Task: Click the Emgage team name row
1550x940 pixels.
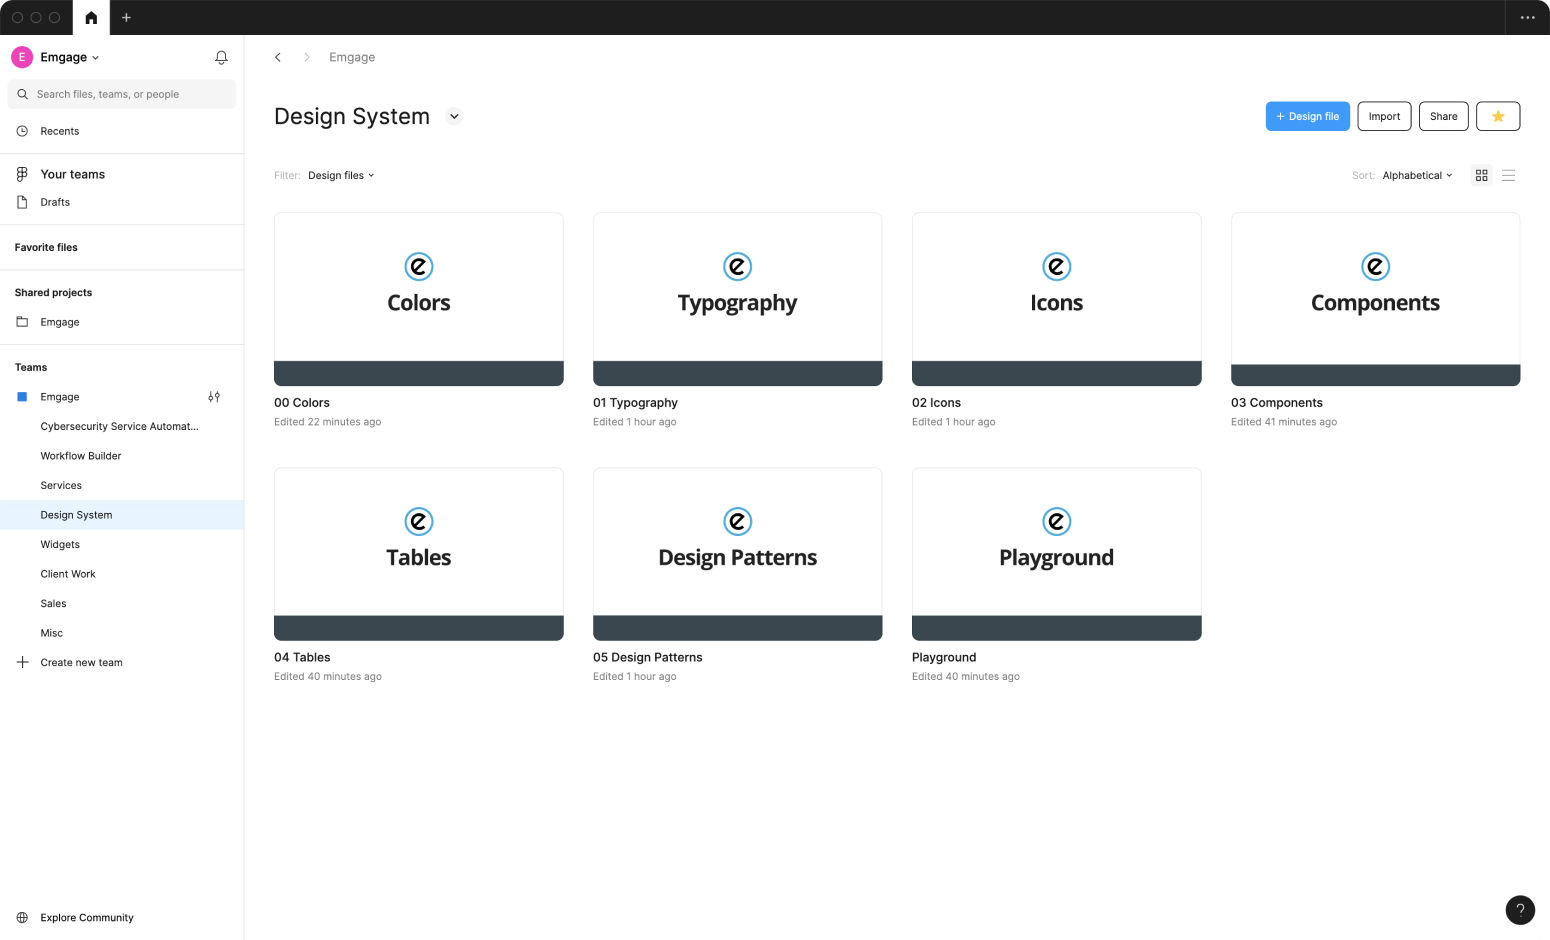Action: tap(122, 397)
